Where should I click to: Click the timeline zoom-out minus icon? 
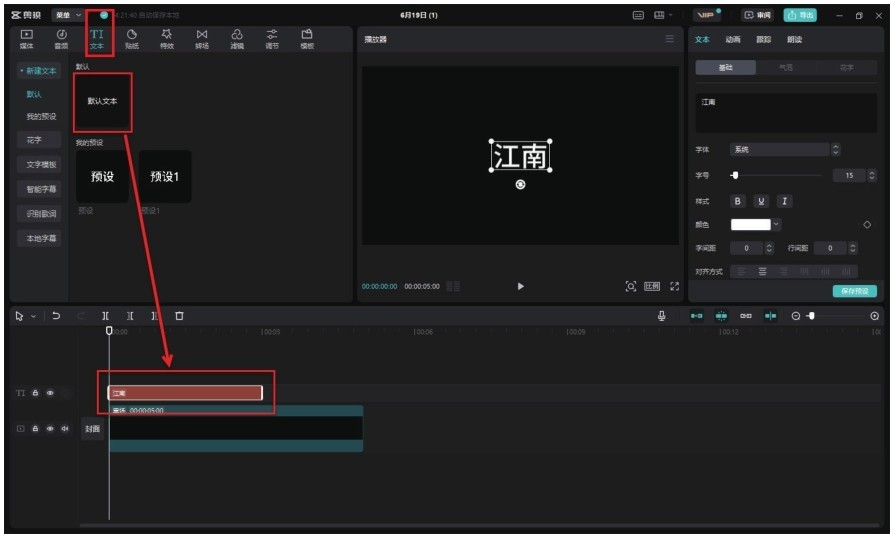tap(796, 316)
